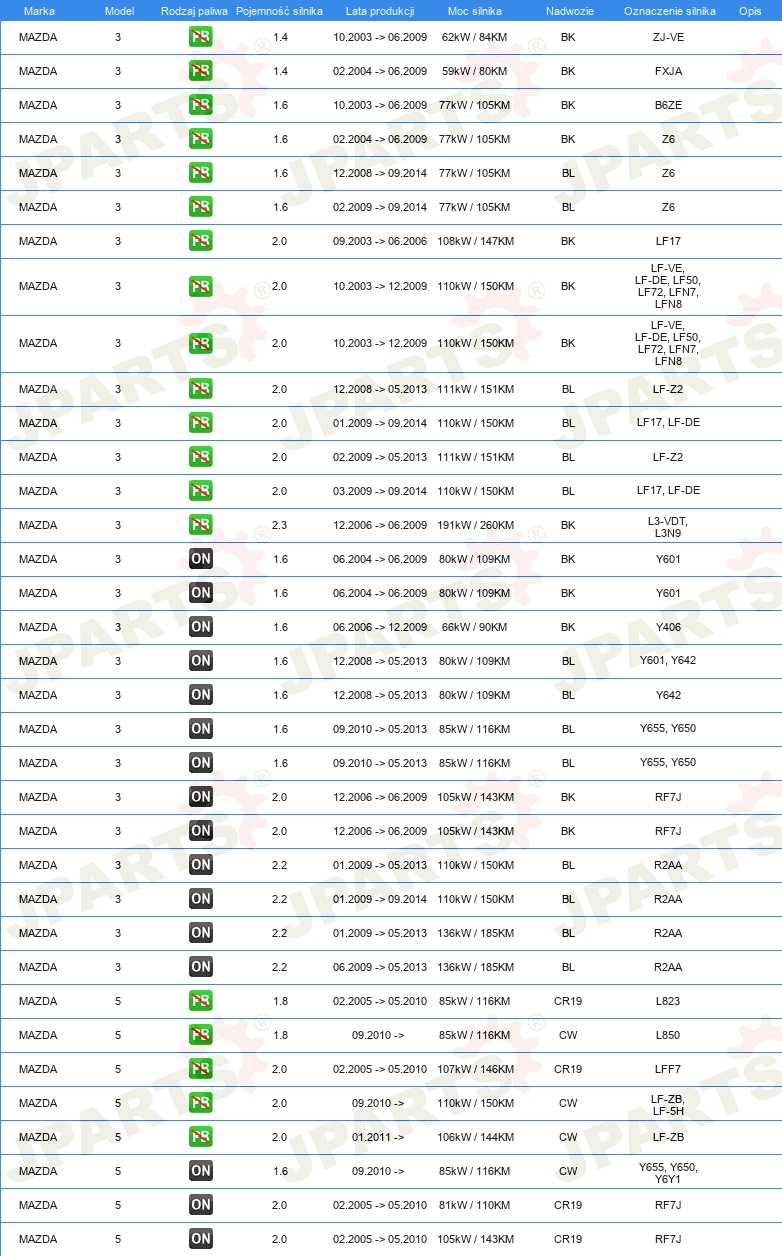Click the PB icon in the LF17 147KM row
782x1256 pixels.
click(201, 242)
